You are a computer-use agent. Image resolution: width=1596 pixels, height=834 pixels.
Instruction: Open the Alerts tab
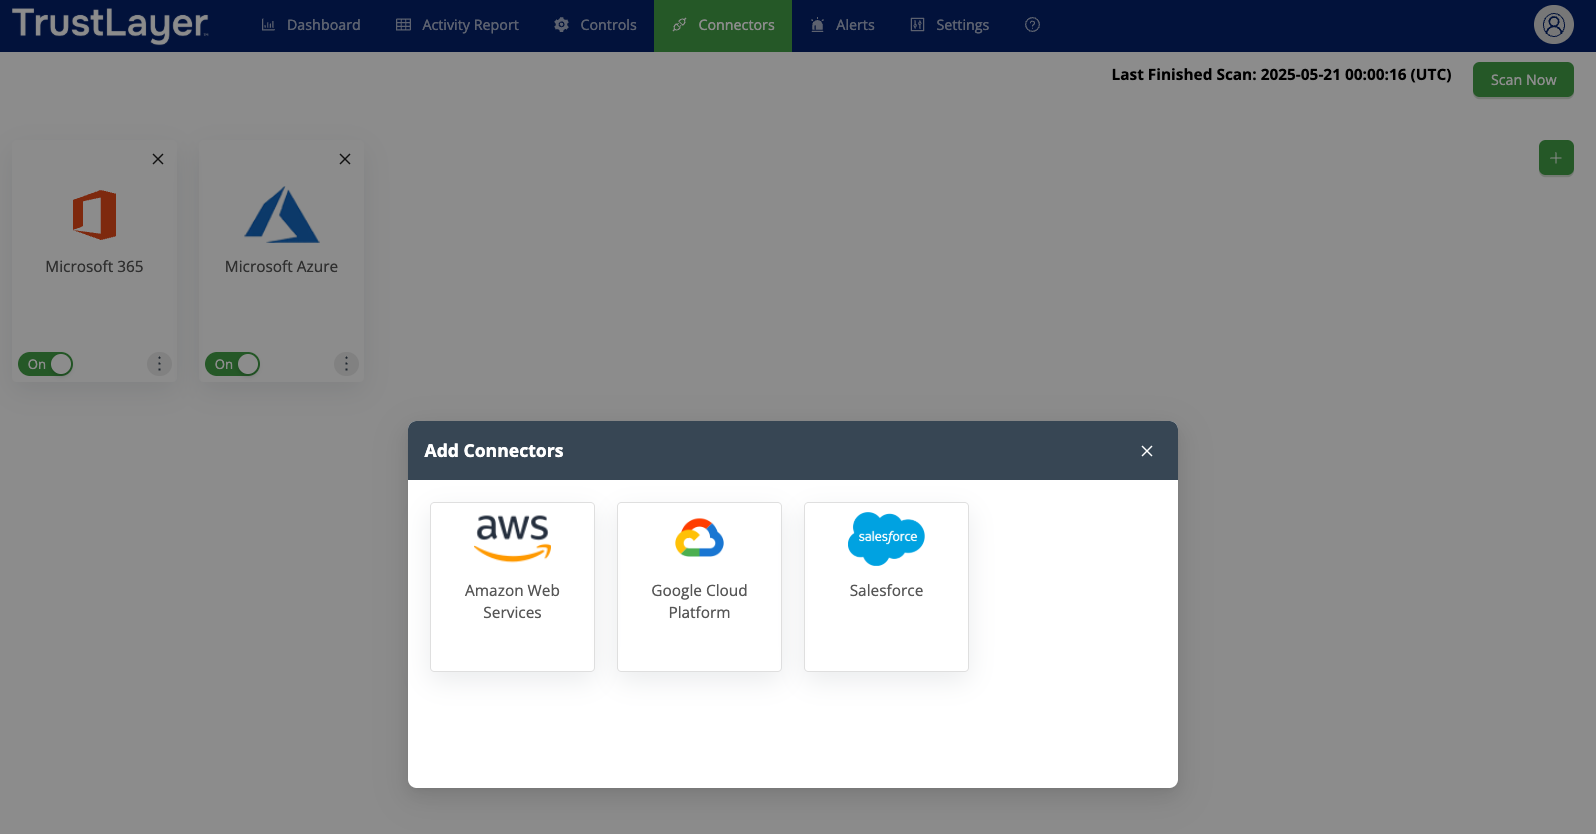point(842,25)
